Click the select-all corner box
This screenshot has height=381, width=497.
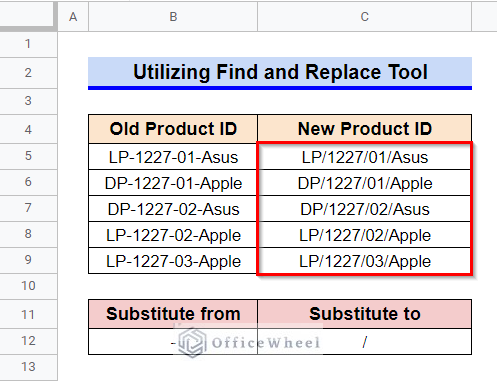pos(28,15)
